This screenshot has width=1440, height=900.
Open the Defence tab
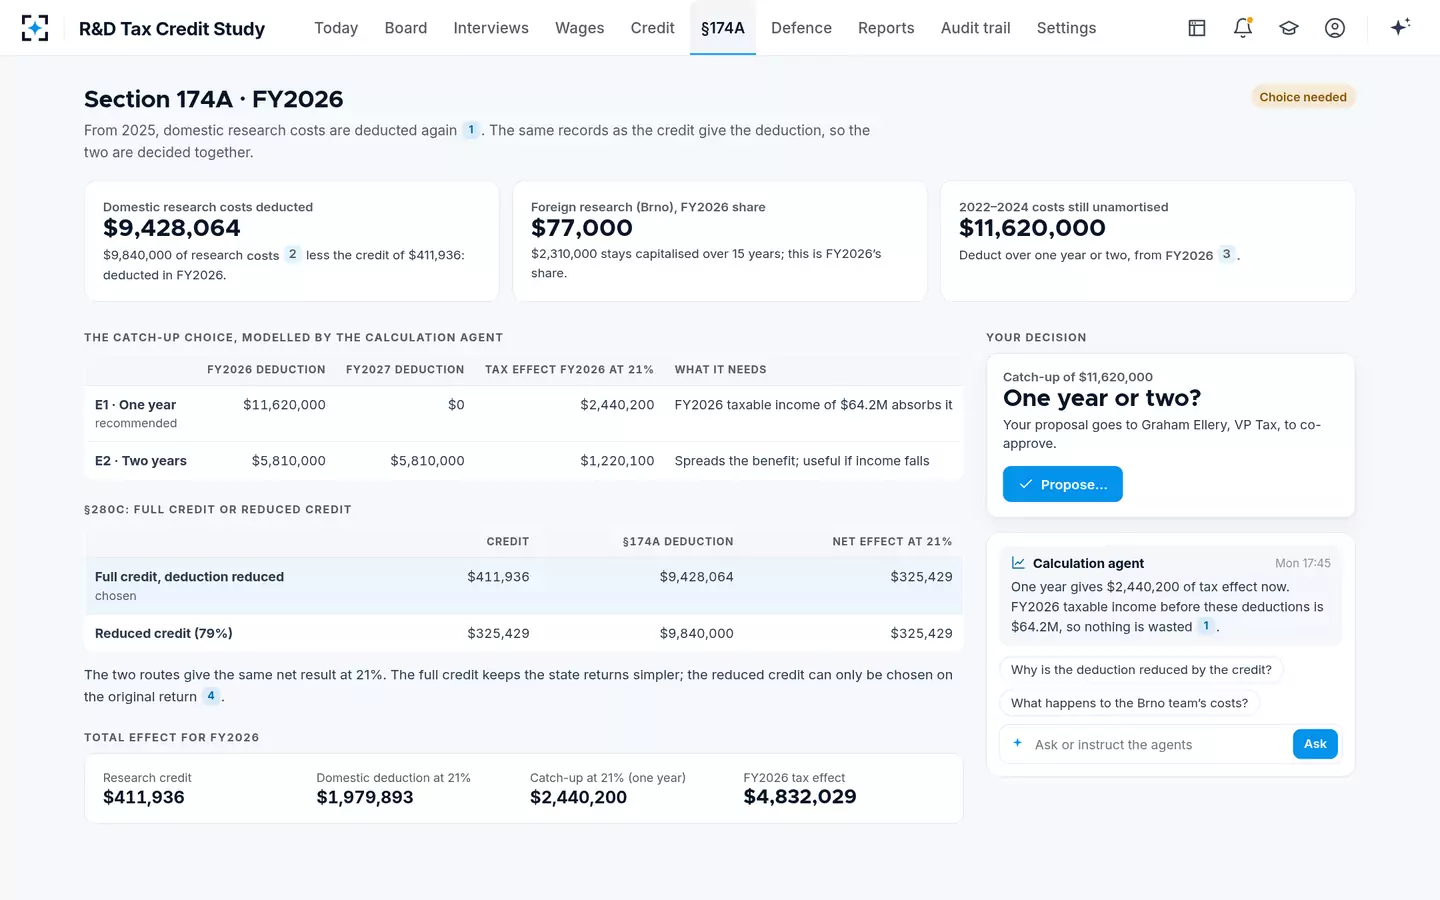801,28
